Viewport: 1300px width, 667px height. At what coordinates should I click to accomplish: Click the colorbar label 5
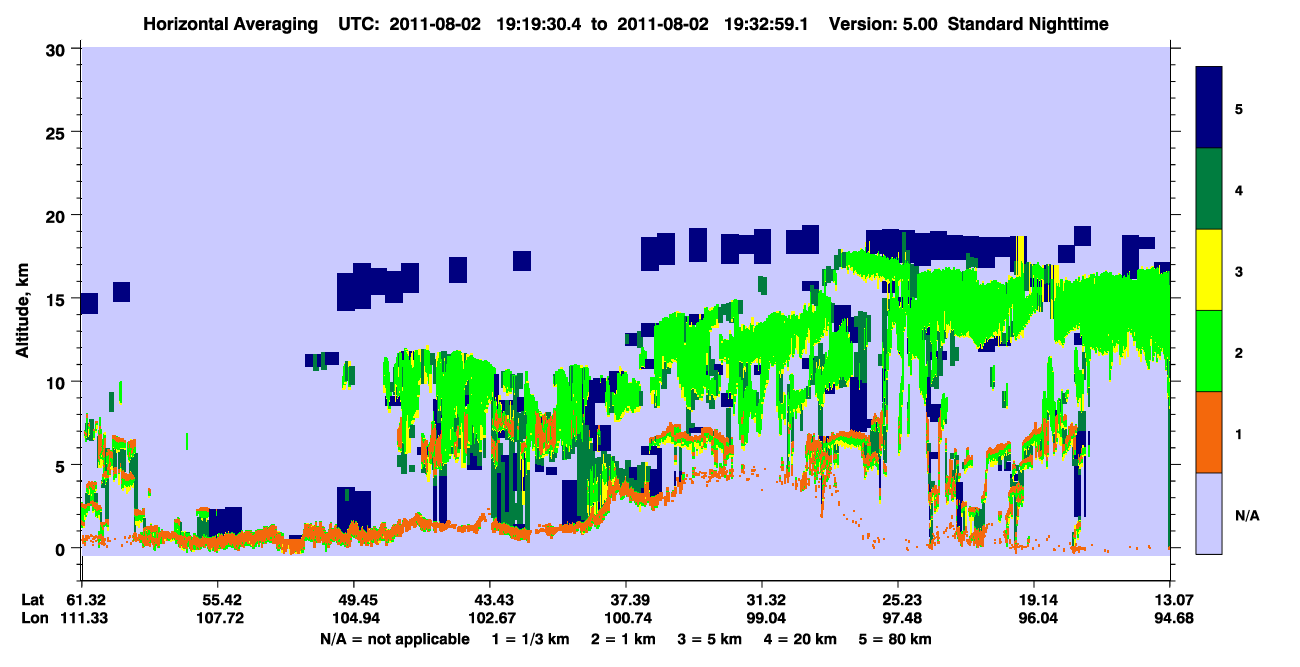click(x=1239, y=108)
